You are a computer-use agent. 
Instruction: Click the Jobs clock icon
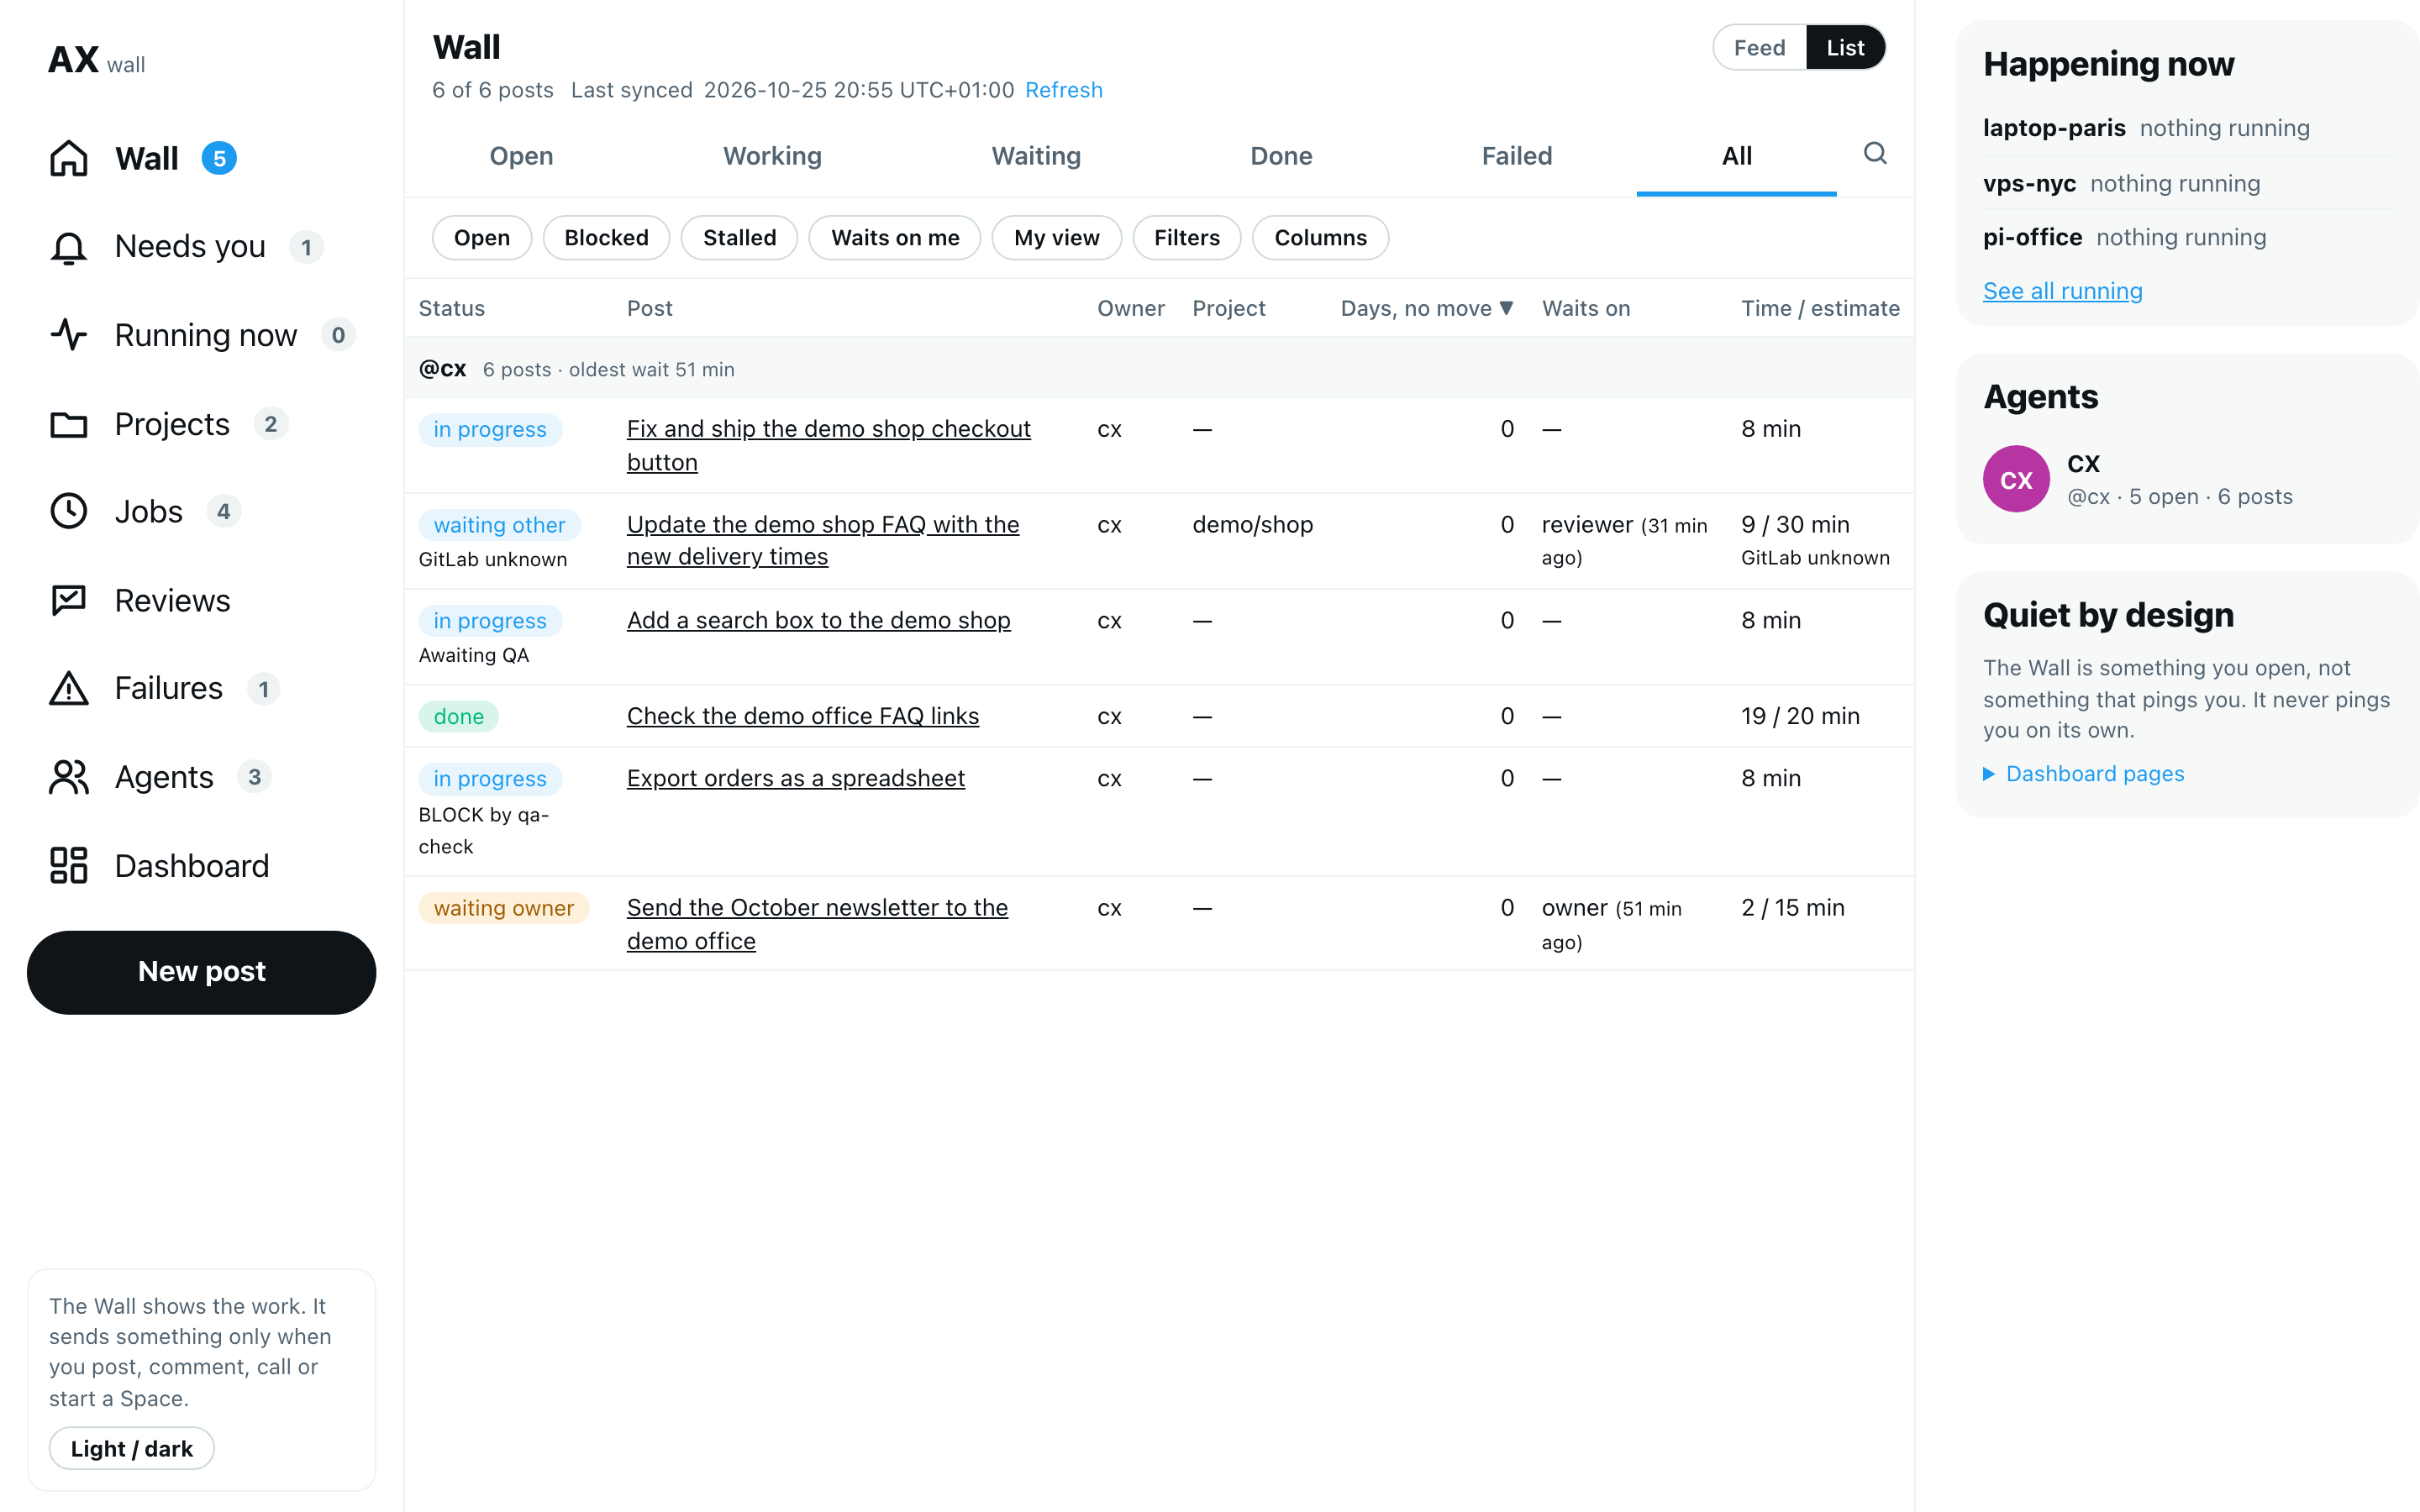69,511
